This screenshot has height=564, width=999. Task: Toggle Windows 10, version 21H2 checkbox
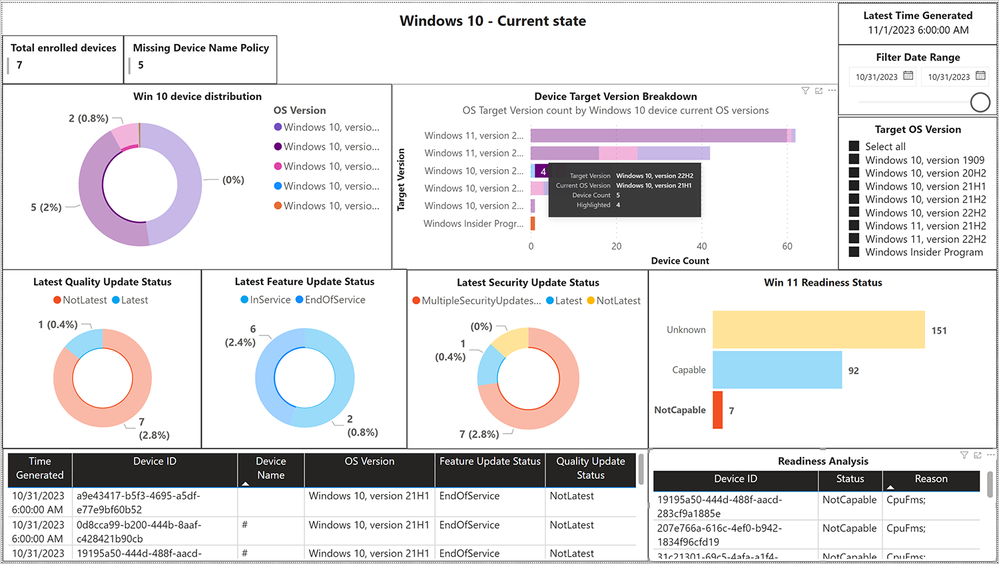854,199
